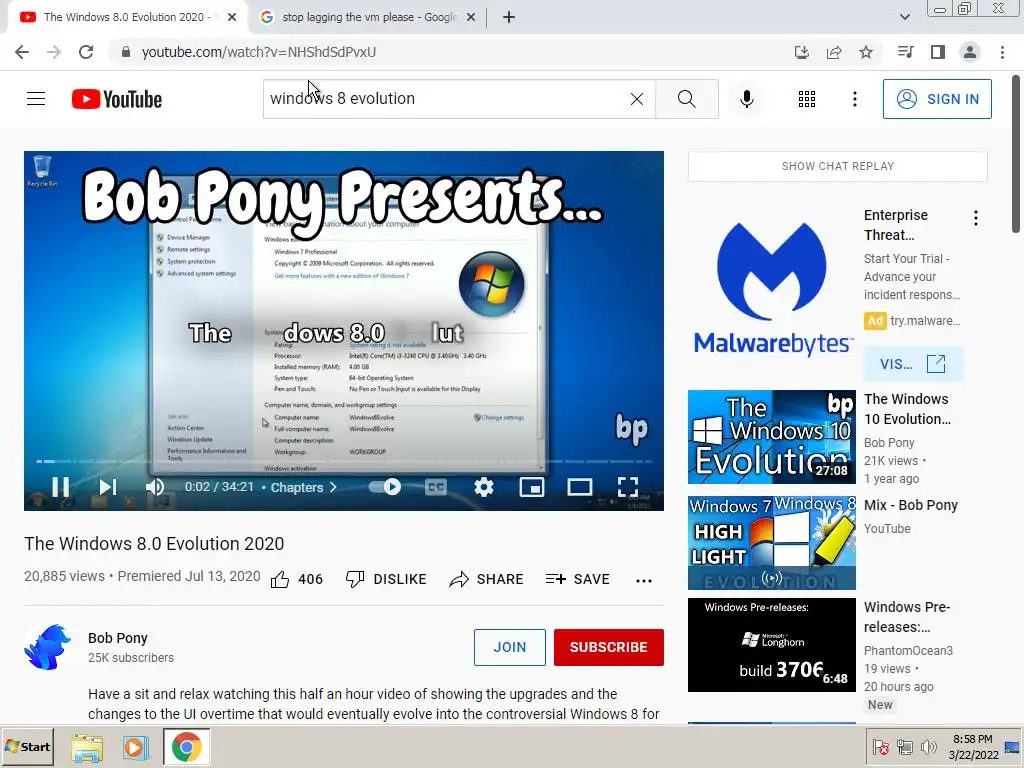Switch to theater mode
Image resolution: width=1024 pixels, height=768 pixels.
click(x=580, y=487)
